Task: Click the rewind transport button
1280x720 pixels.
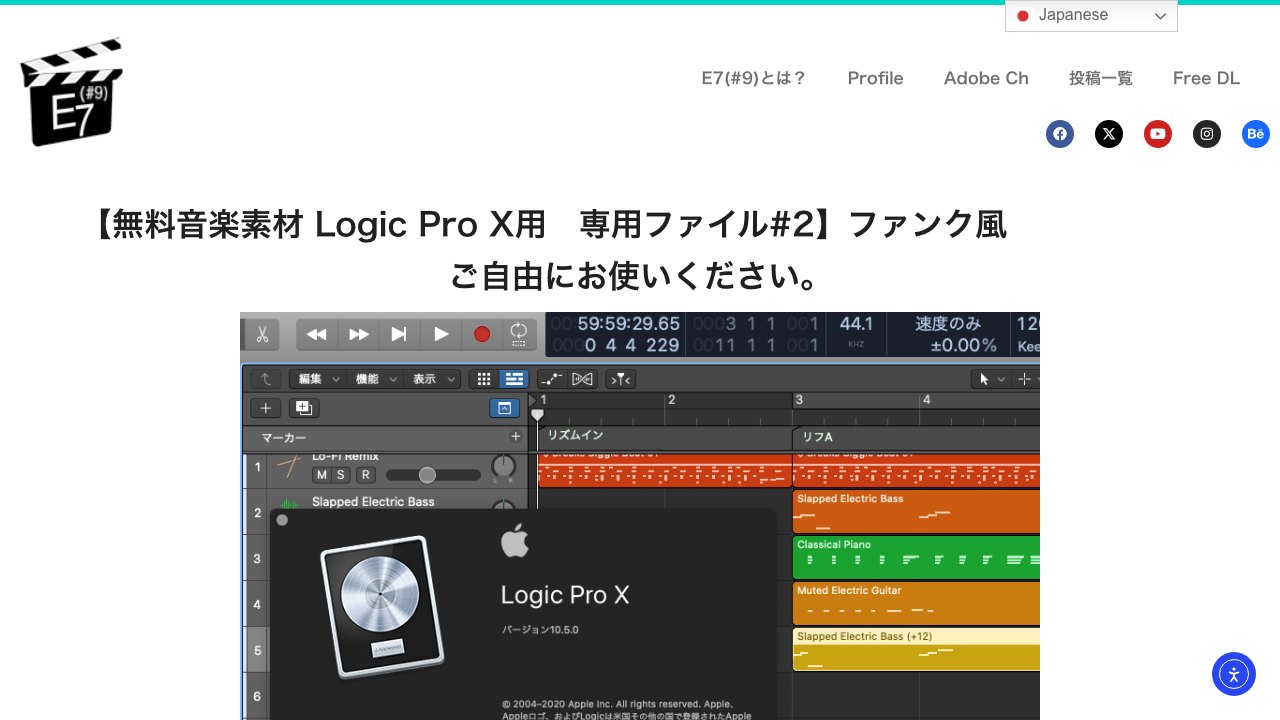Action: (x=317, y=334)
